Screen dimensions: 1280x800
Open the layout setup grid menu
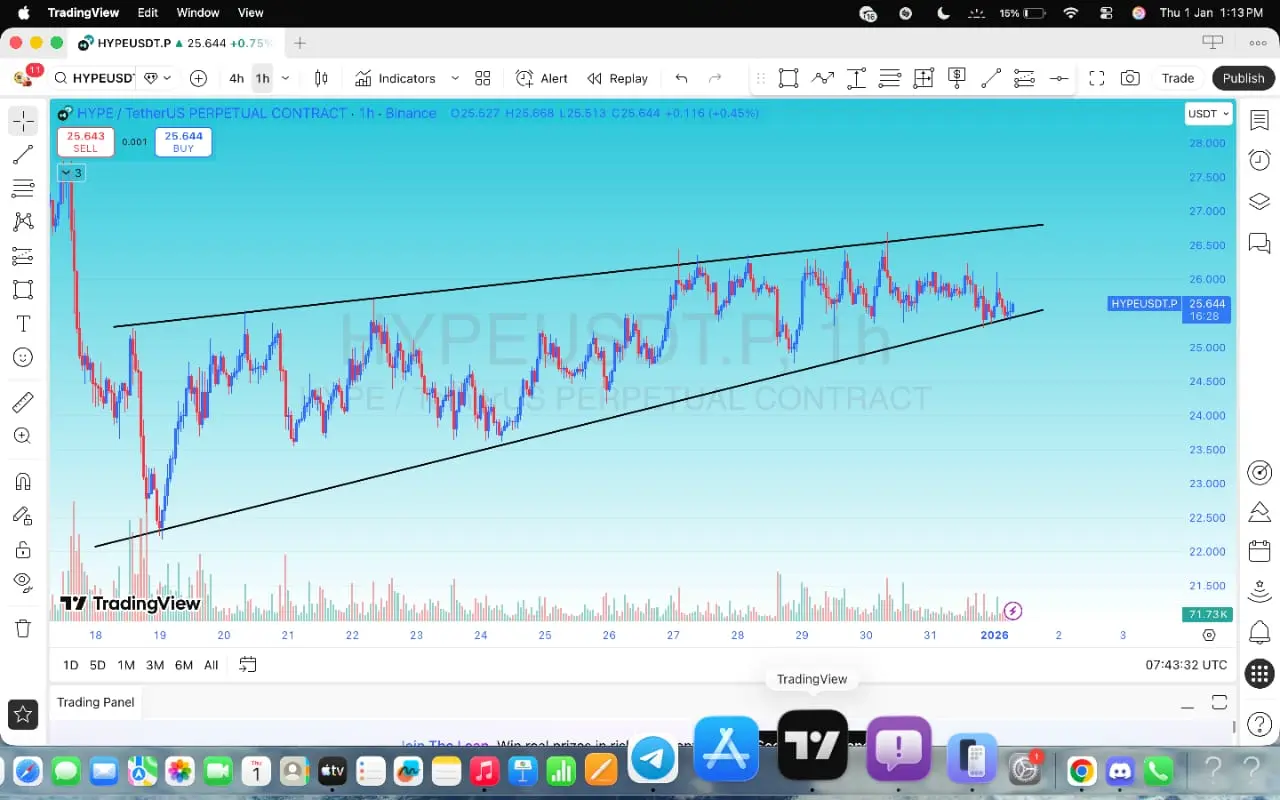pos(483,78)
